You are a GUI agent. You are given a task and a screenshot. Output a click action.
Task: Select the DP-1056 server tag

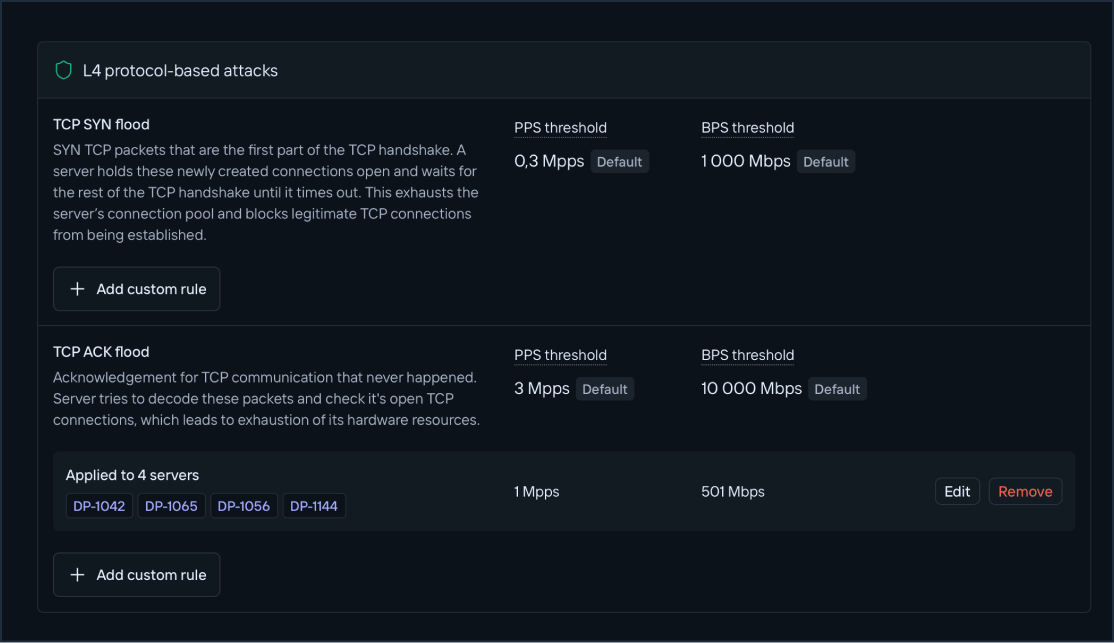tap(243, 505)
